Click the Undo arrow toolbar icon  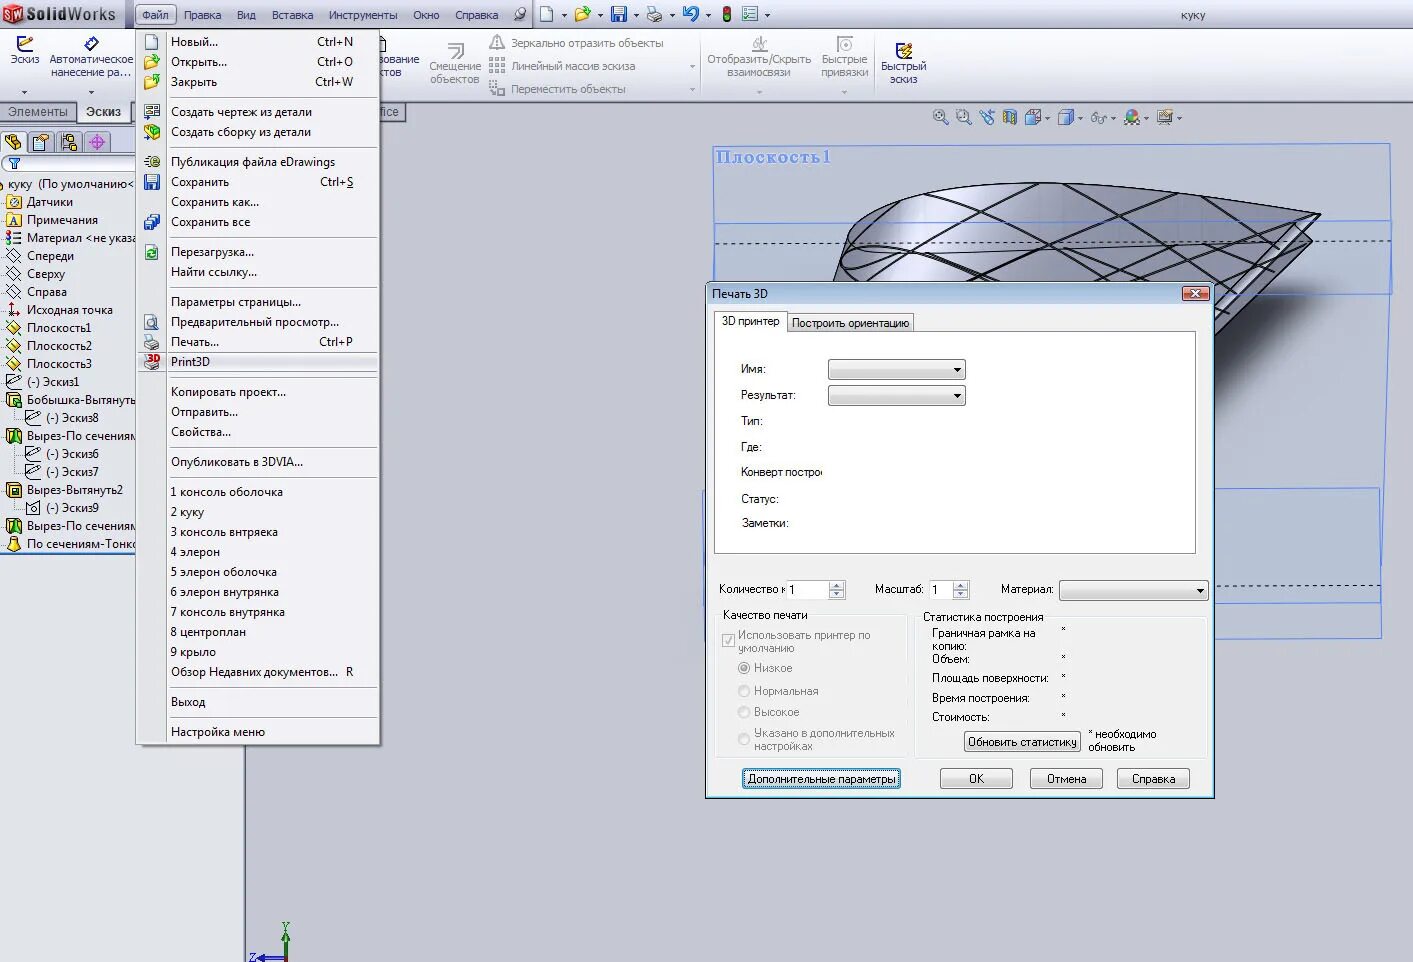tap(690, 14)
